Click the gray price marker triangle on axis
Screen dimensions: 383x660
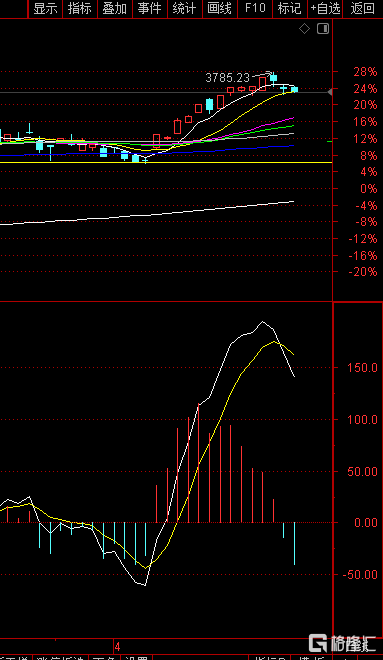pos(330,92)
